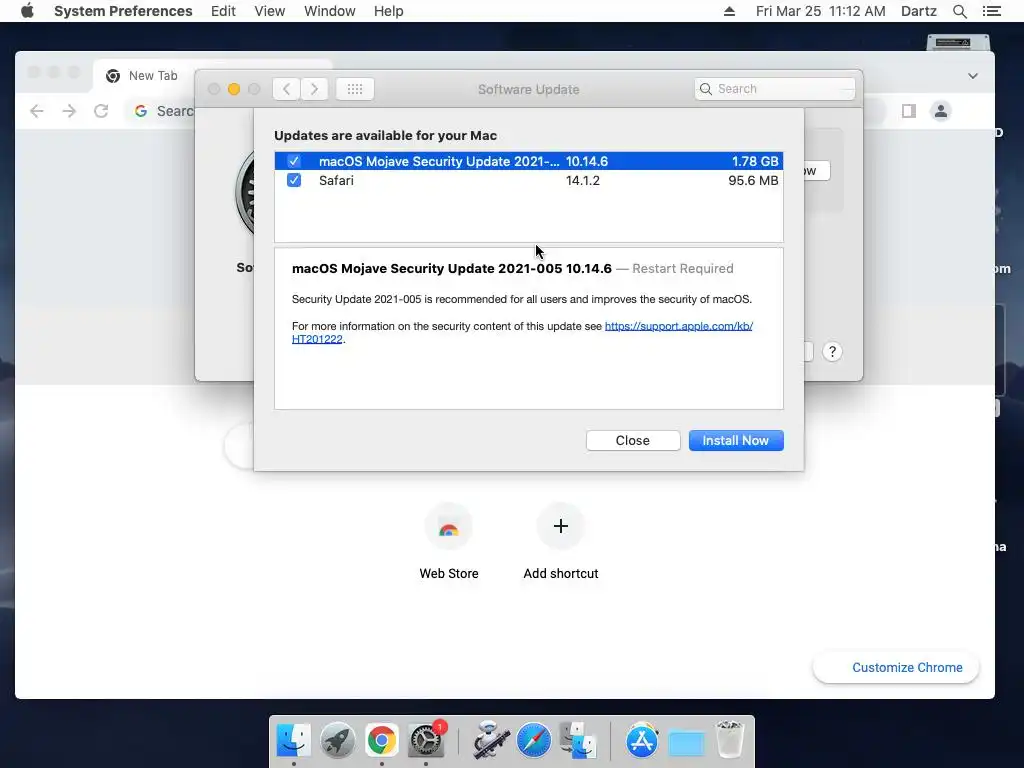Go forward in System Preferences toolbar
The width and height of the screenshot is (1024, 768).
click(x=314, y=89)
